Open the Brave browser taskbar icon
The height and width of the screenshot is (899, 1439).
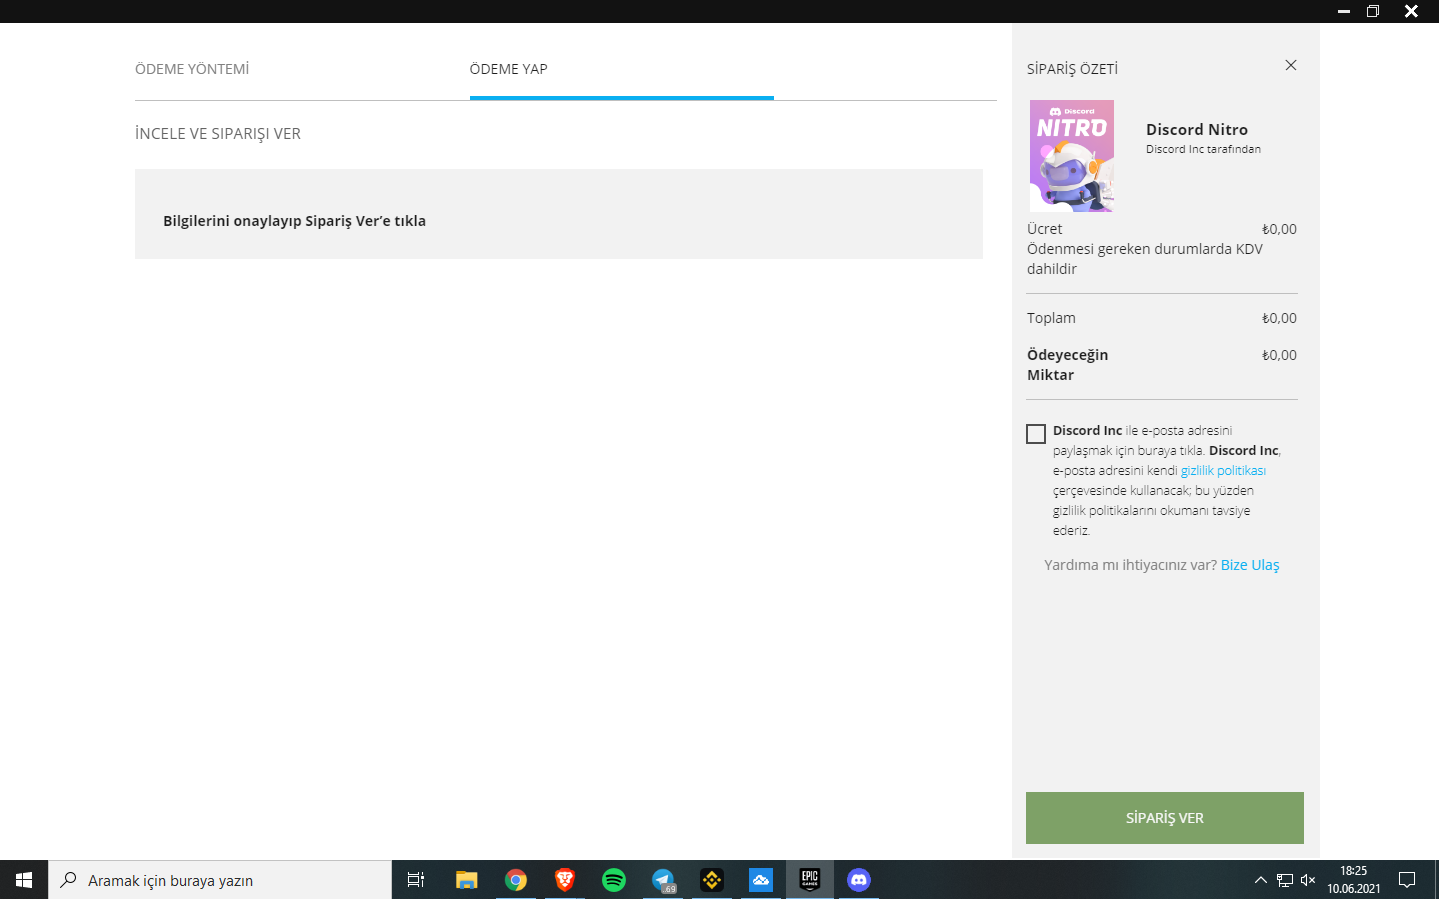tap(565, 880)
